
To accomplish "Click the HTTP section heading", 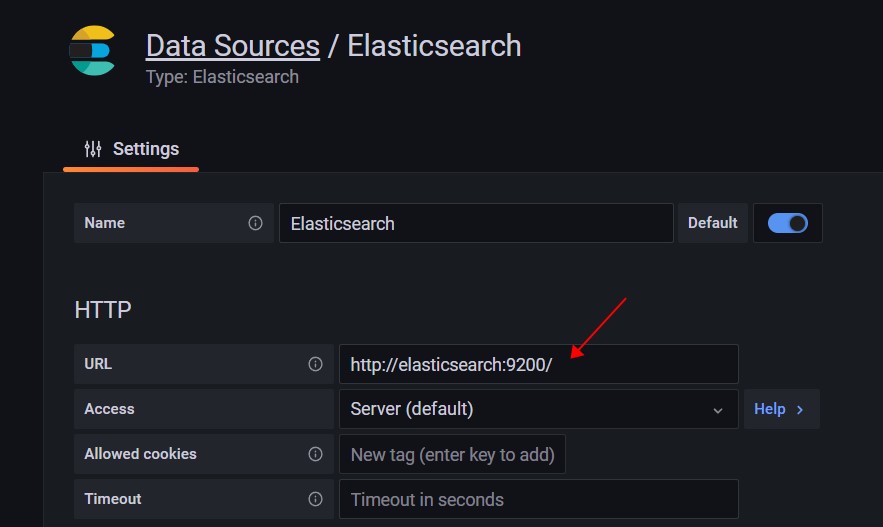I will click(x=103, y=310).
